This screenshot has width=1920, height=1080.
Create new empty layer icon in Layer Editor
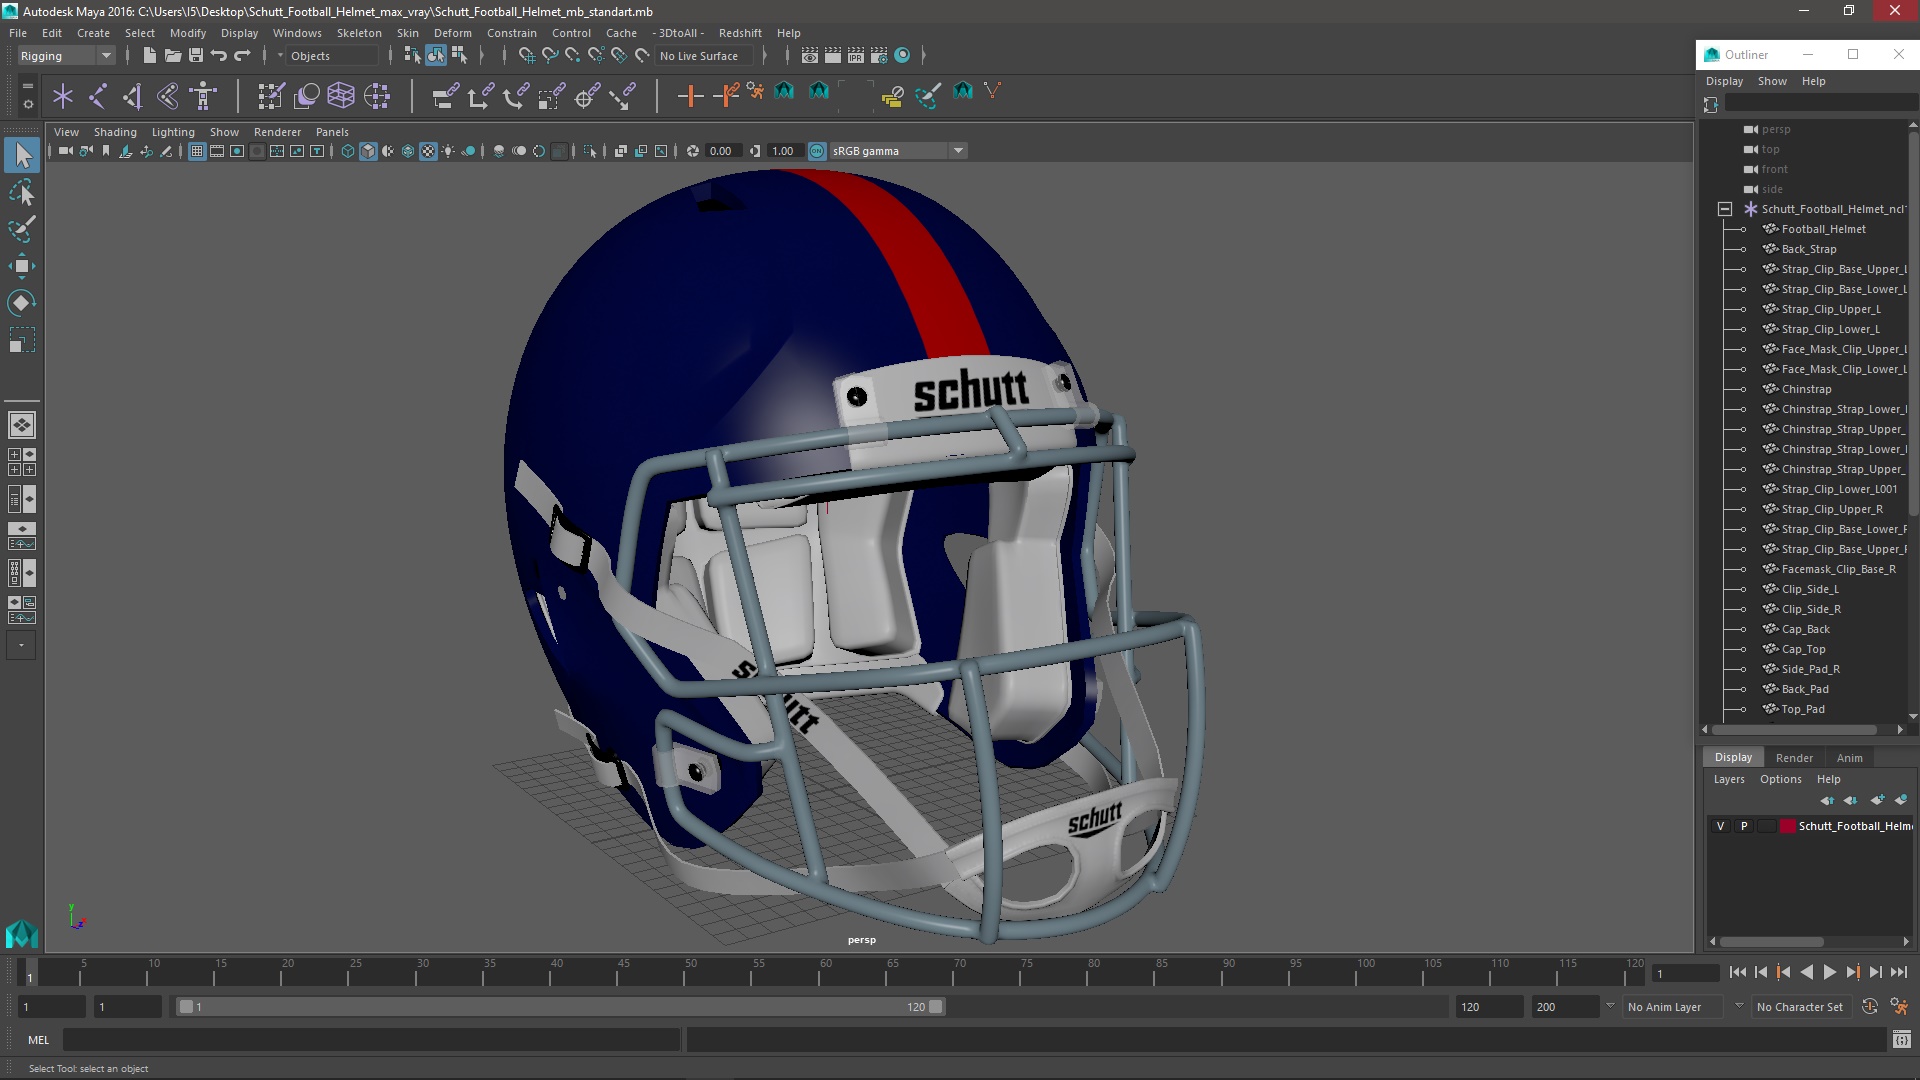(x=1877, y=800)
